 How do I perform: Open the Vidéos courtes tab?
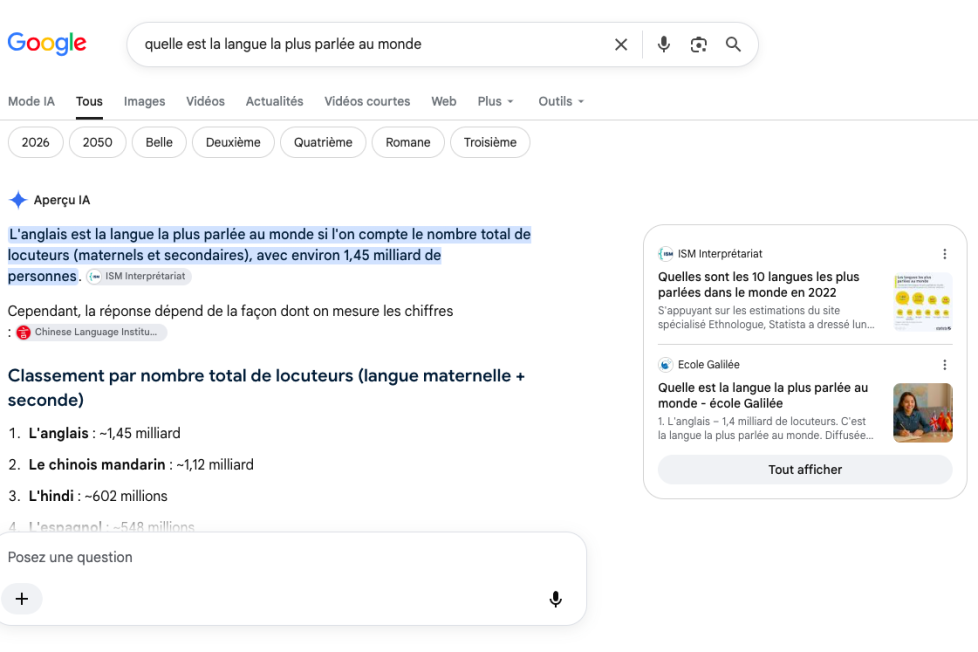click(367, 101)
